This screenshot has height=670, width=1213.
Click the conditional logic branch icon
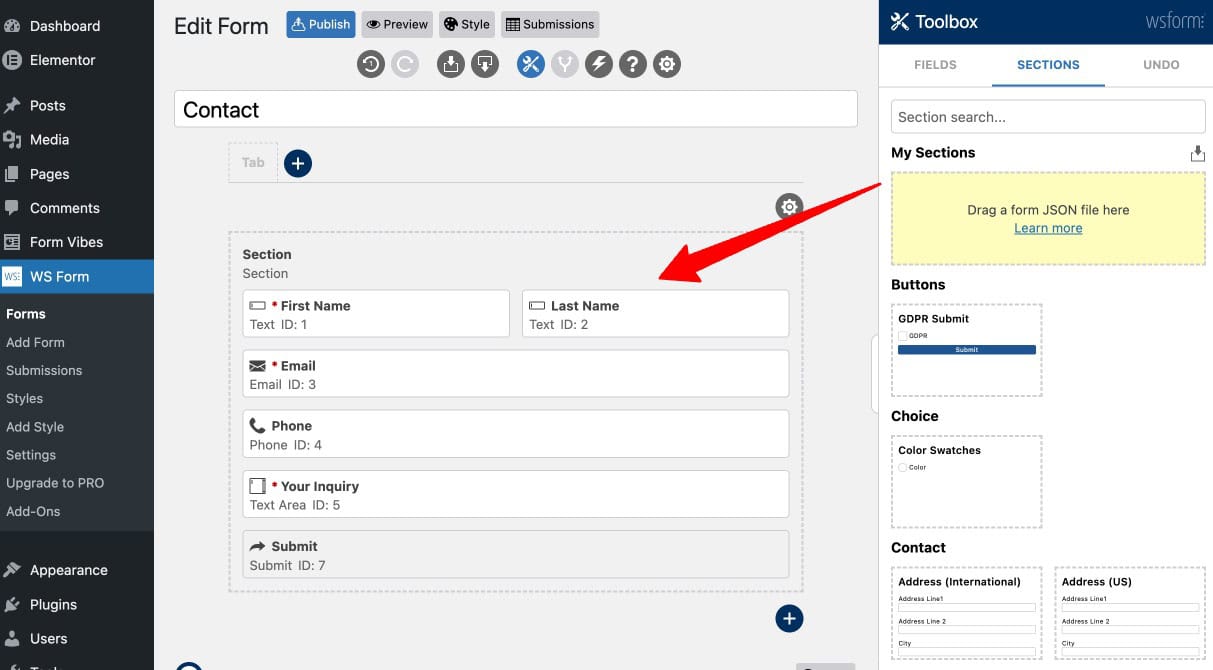(565, 65)
